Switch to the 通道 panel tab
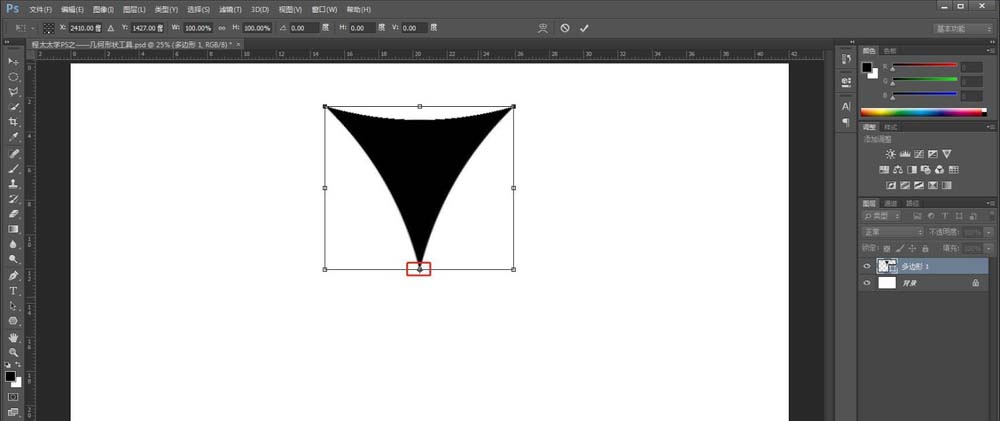Viewport: 1000px width, 421px height. (890, 203)
